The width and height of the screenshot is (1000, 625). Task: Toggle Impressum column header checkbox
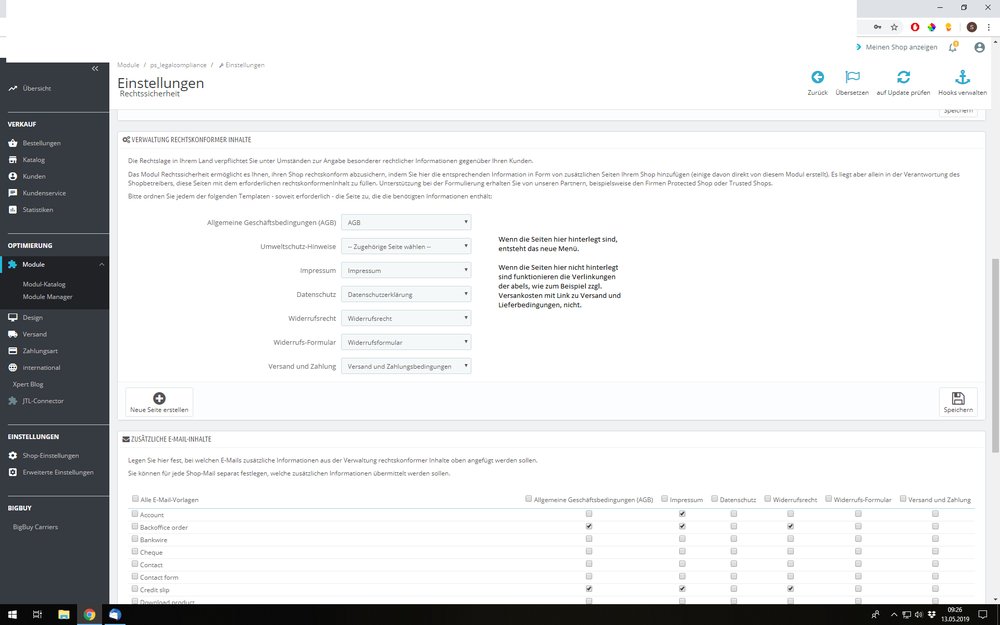tap(665, 499)
